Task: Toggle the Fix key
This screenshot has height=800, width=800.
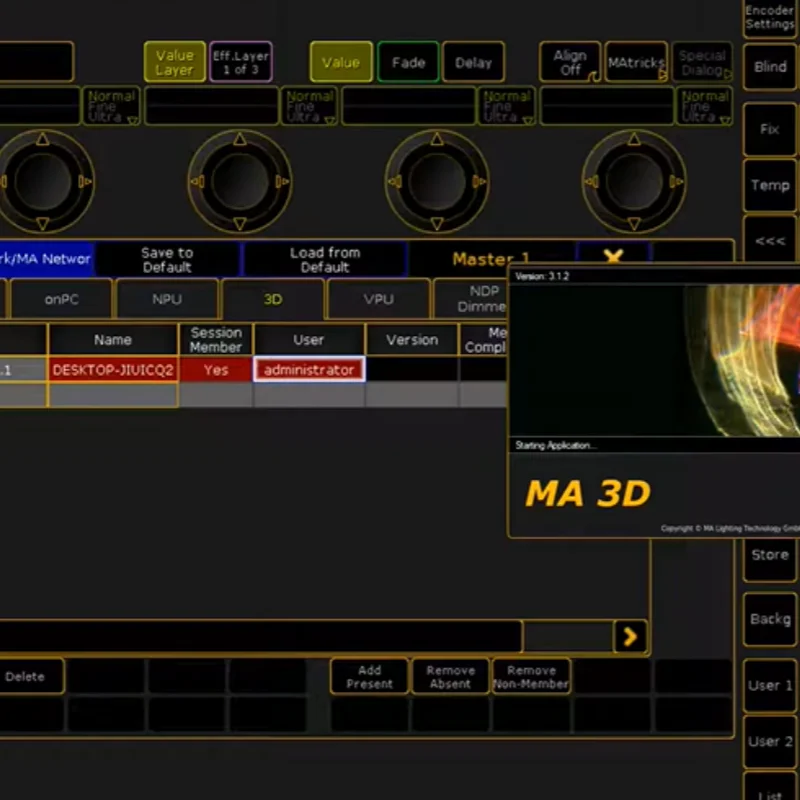Action: coord(770,129)
